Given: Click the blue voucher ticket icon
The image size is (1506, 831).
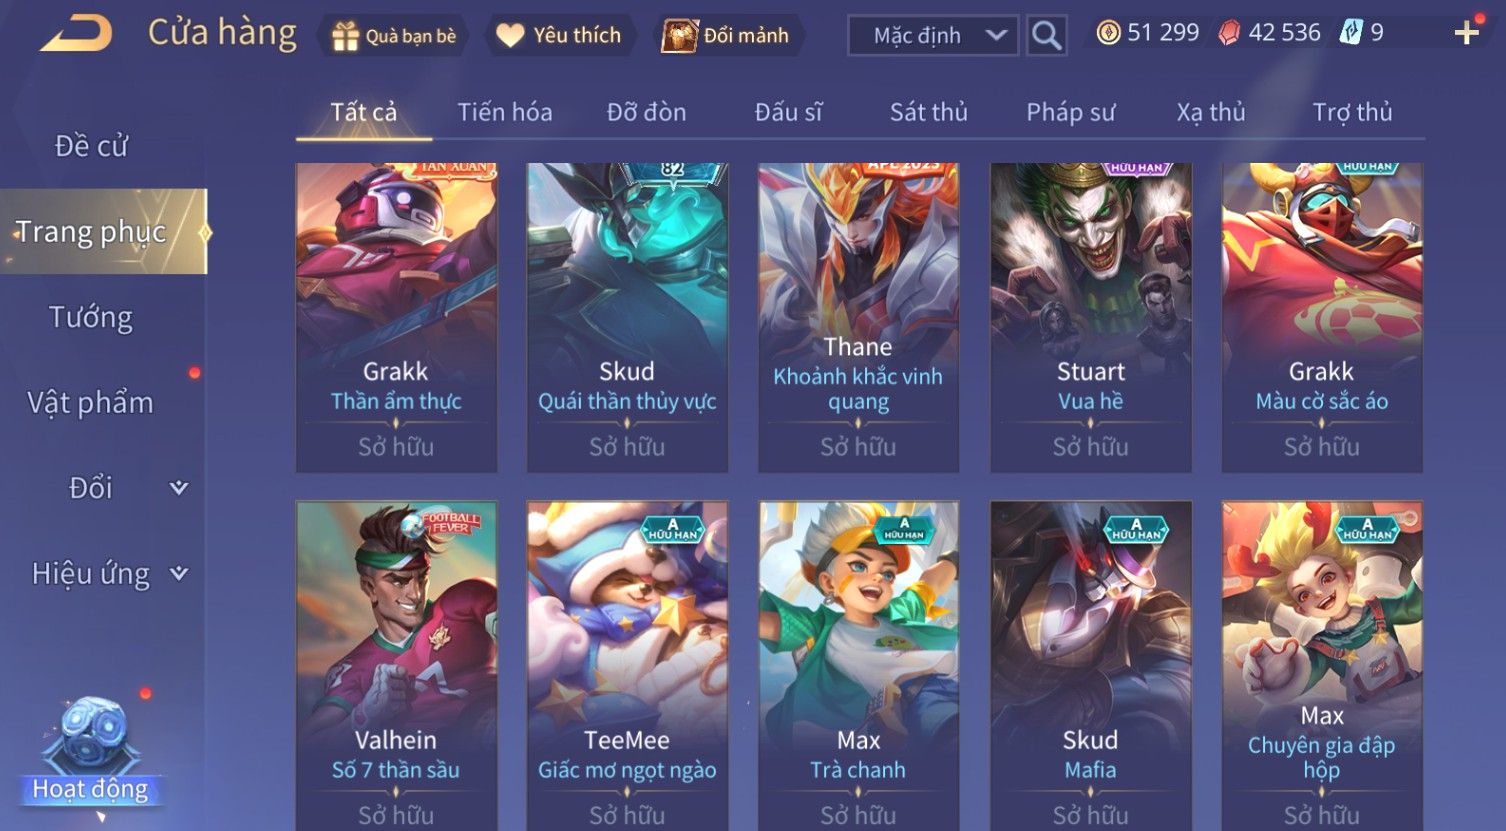Looking at the screenshot, I should pos(1351,33).
